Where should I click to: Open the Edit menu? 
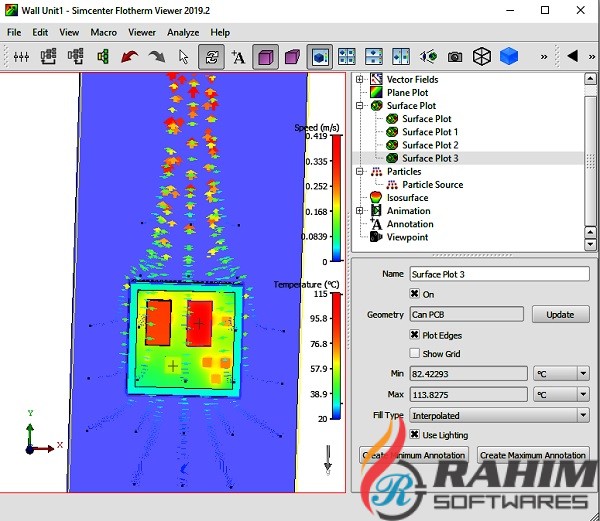pyautogui.click(x=40, y=33)
